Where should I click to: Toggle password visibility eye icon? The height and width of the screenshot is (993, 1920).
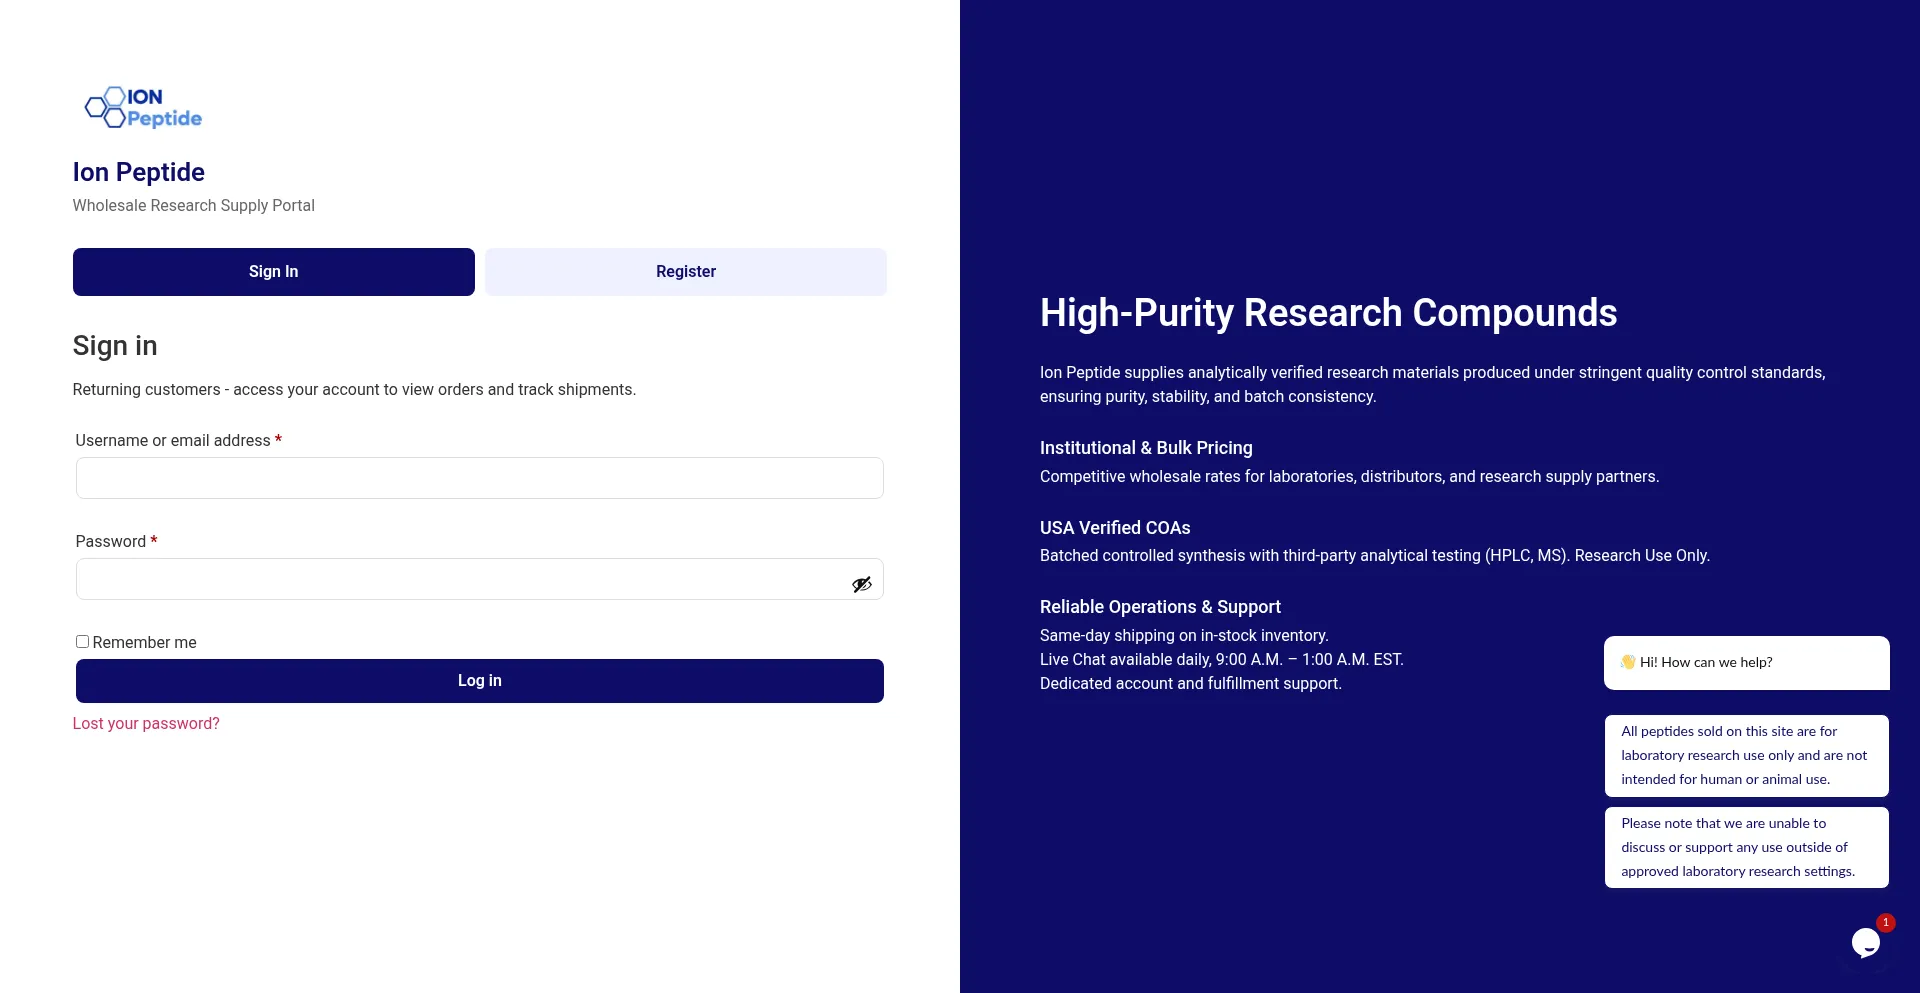pos(862,584)
